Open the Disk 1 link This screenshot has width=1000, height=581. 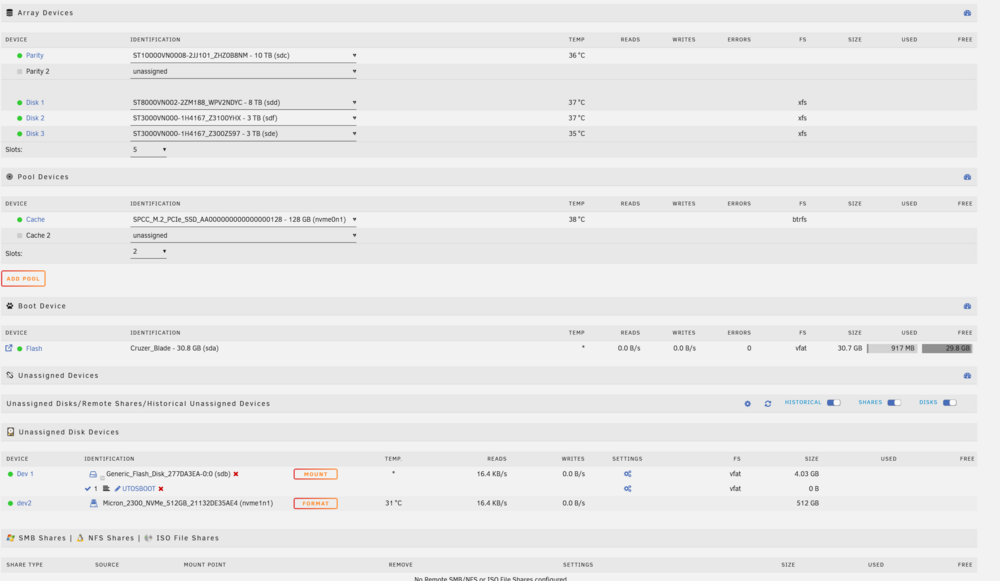pyautogui.click(x=35, y=103)
